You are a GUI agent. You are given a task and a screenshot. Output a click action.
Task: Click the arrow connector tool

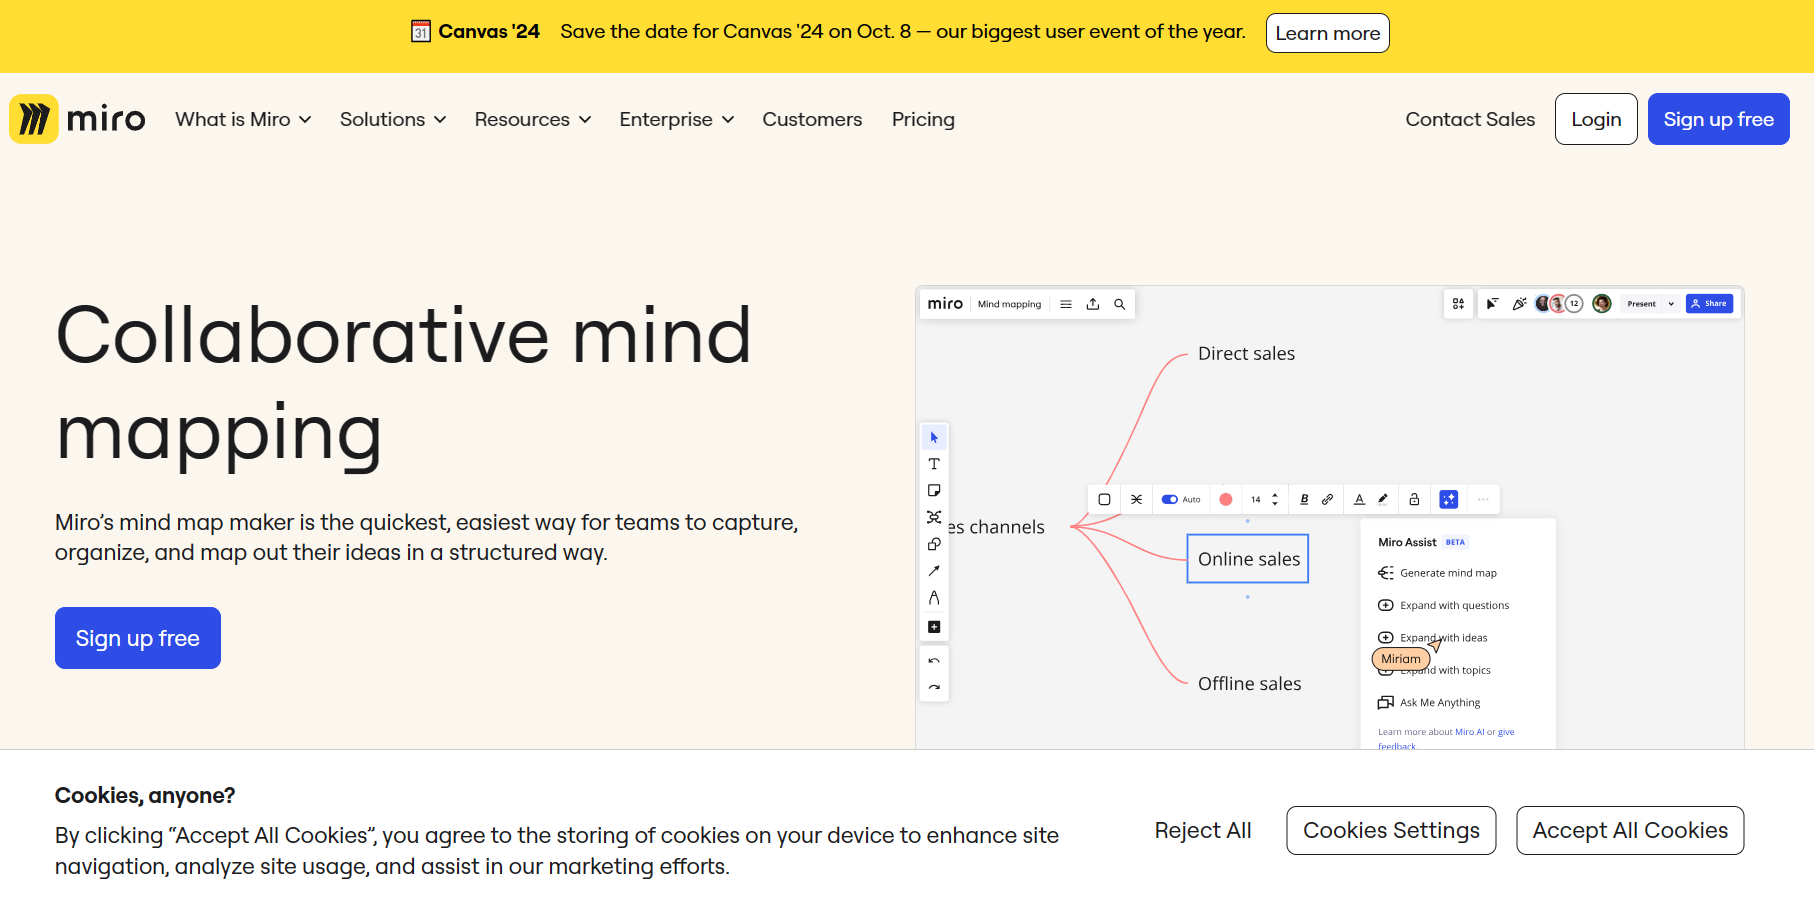[x=933, y=571]
